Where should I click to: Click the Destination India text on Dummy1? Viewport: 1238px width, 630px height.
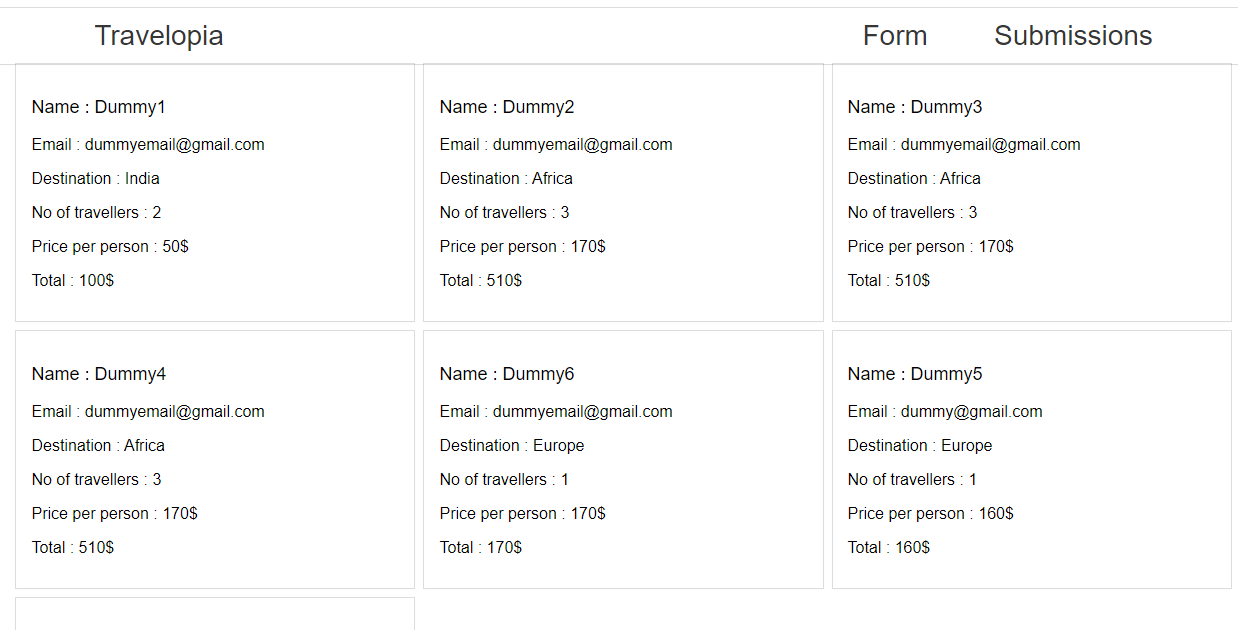95,178
